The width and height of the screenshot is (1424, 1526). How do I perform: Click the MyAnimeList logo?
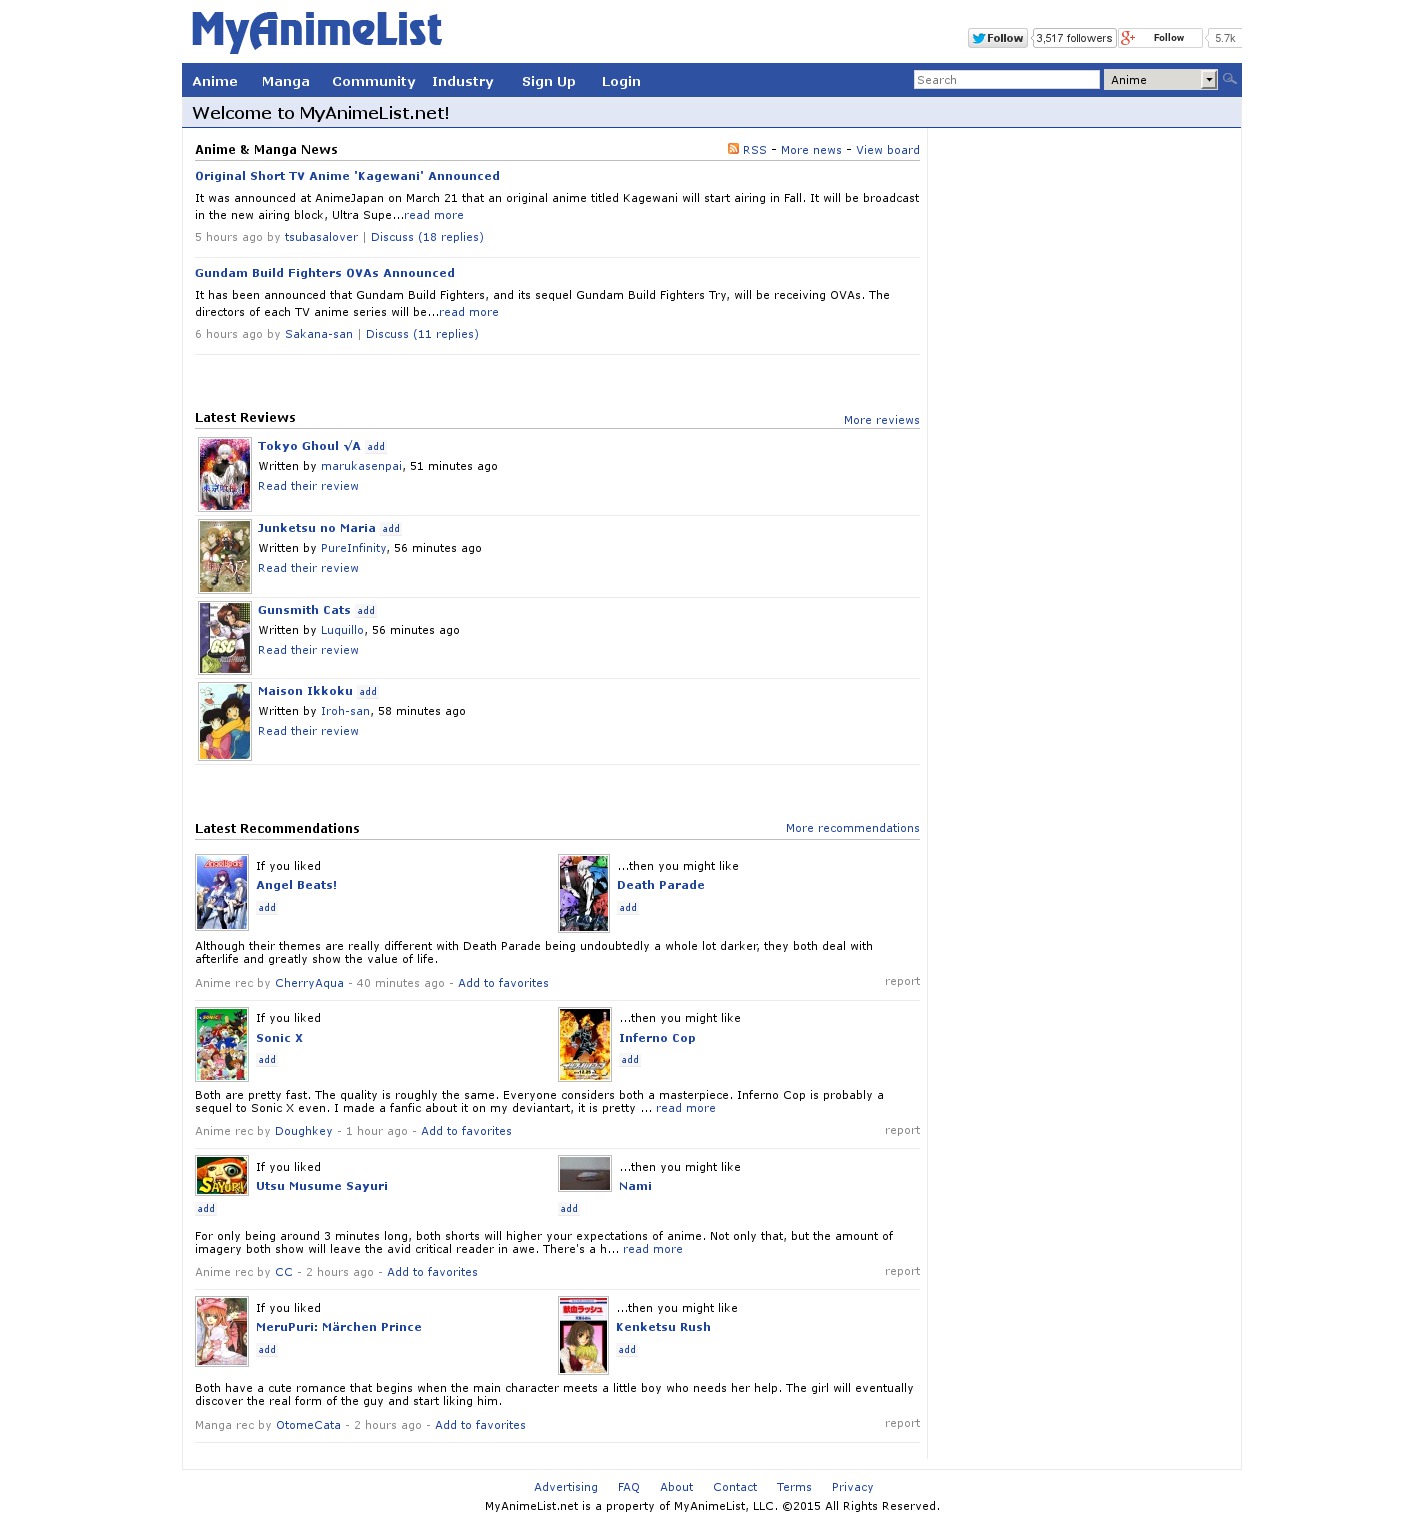316,31
